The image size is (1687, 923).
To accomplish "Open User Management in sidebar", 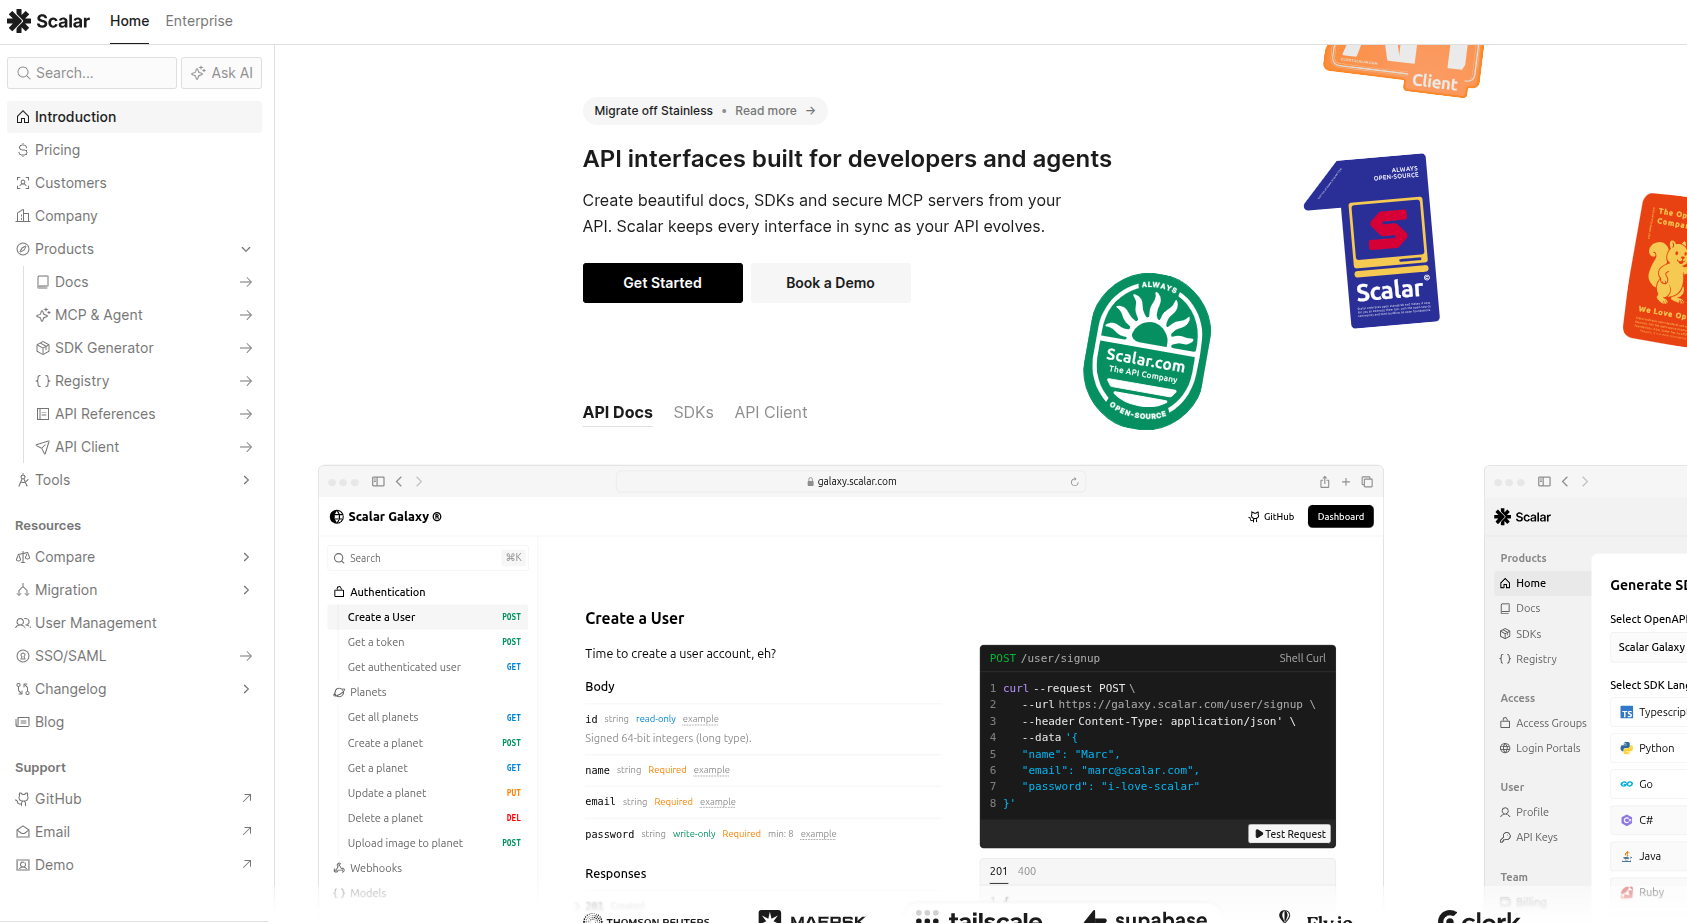I will point(134,623).
